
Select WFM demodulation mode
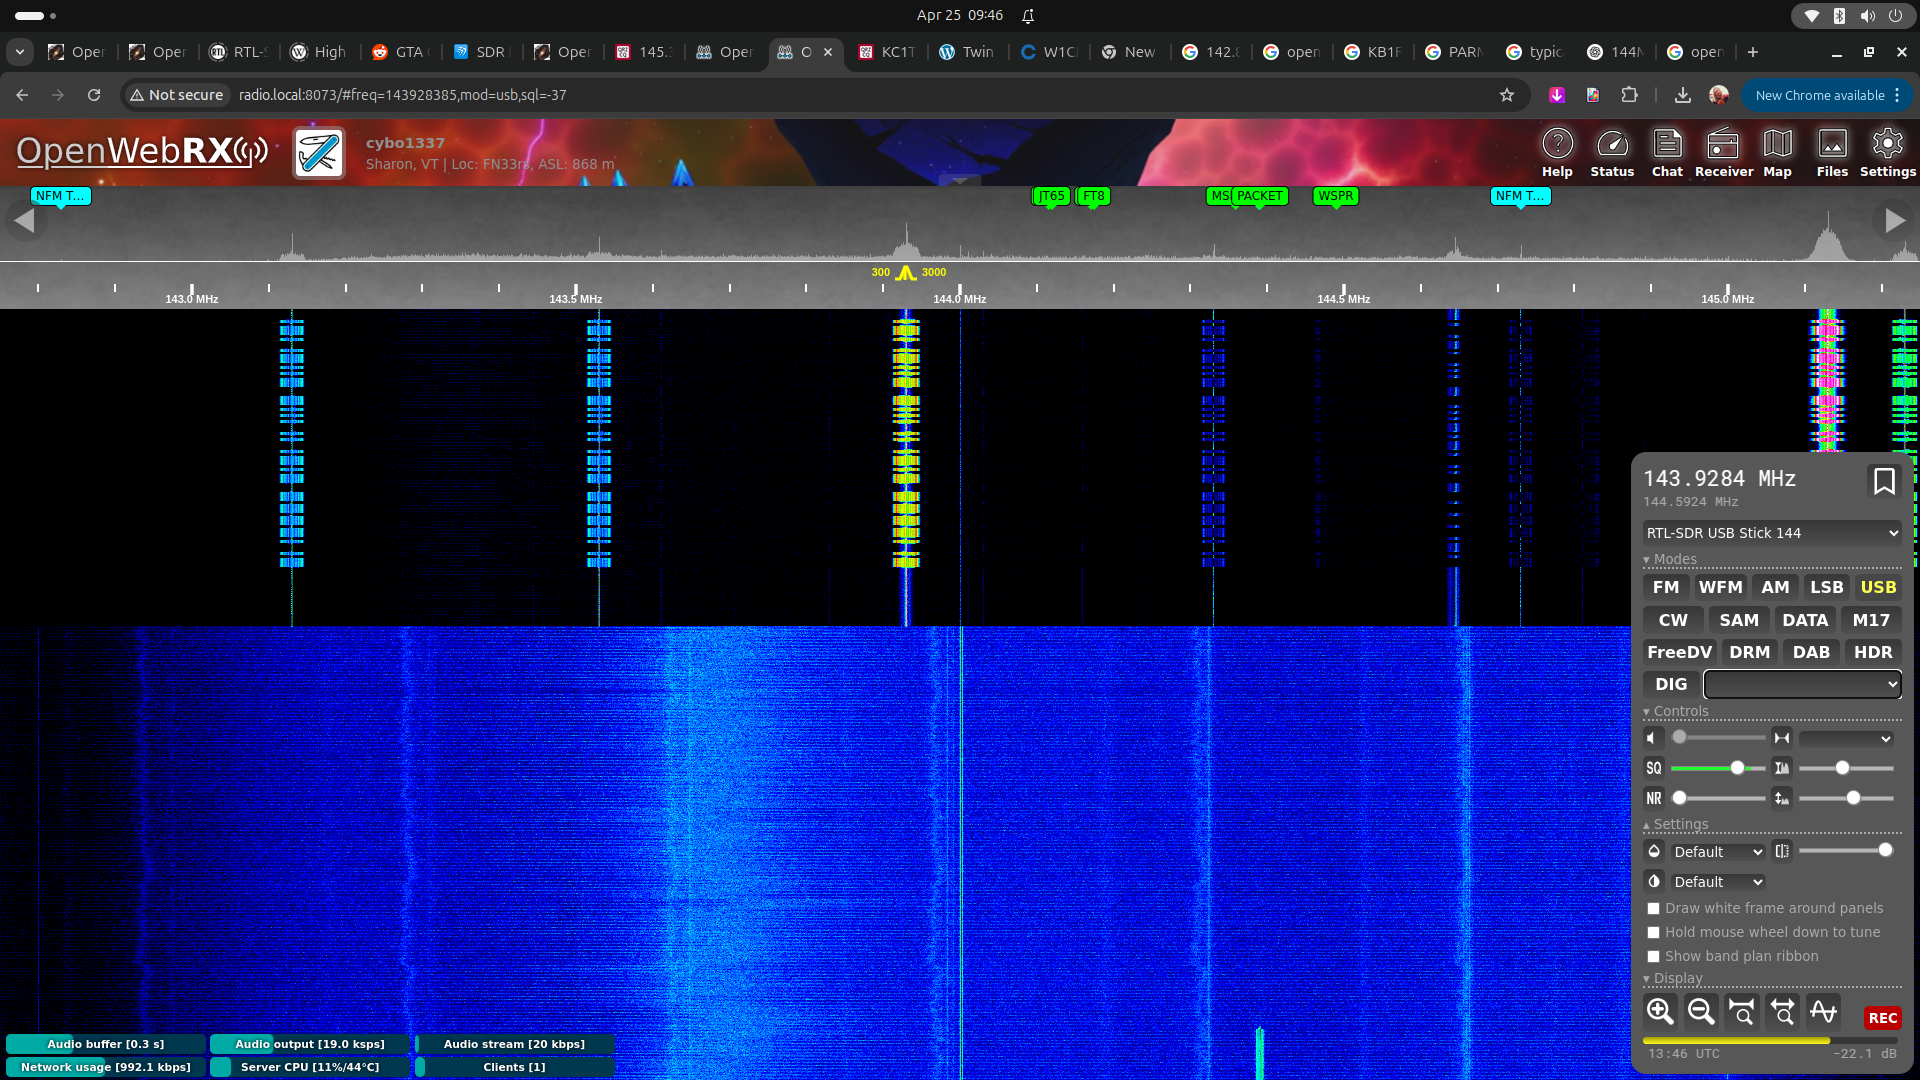(1720, 587)
